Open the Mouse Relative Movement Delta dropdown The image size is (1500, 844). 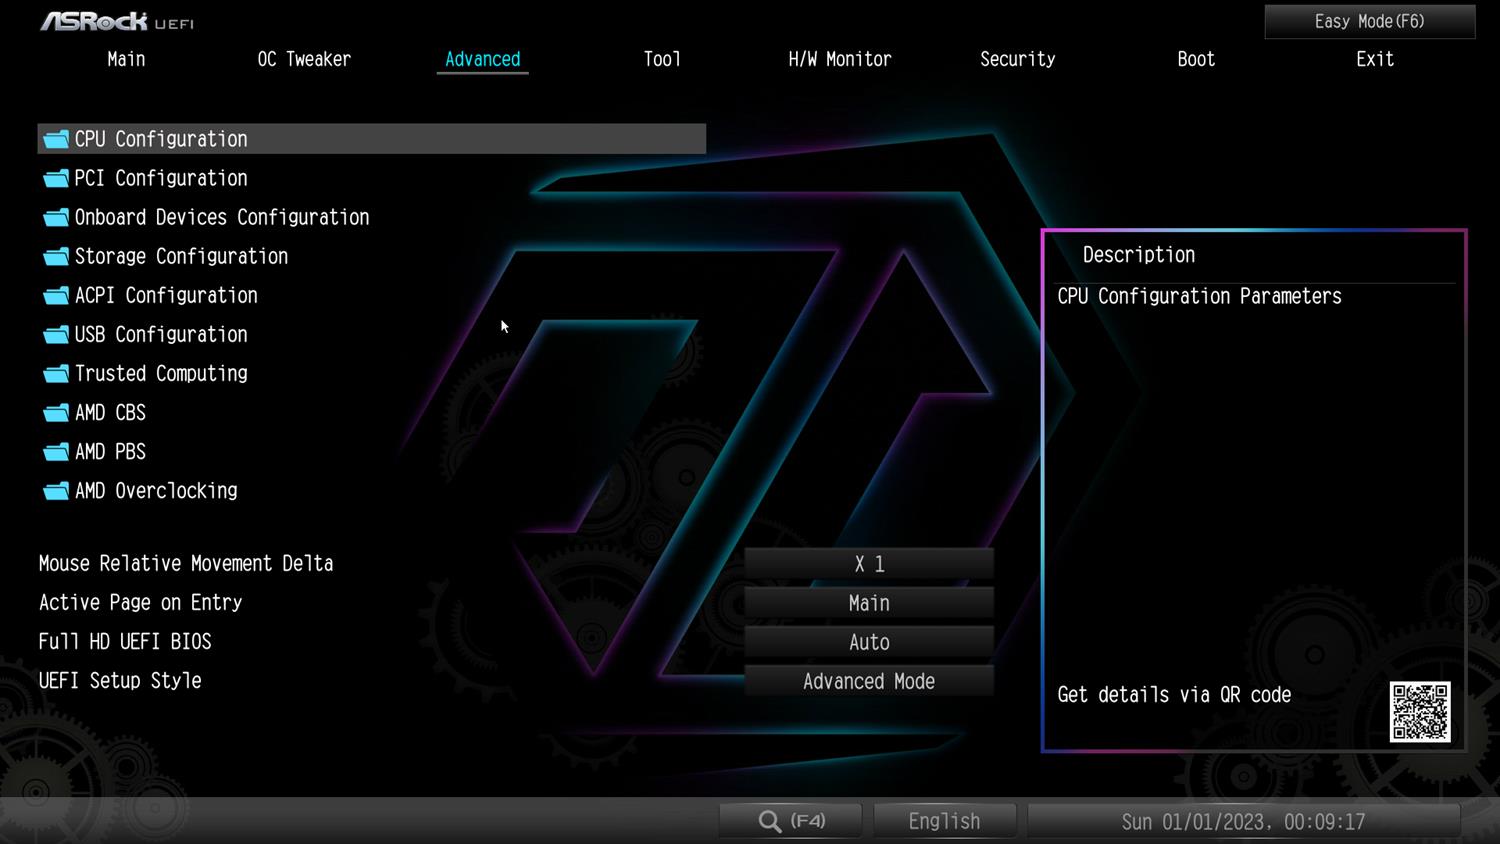tap(868, 564)
